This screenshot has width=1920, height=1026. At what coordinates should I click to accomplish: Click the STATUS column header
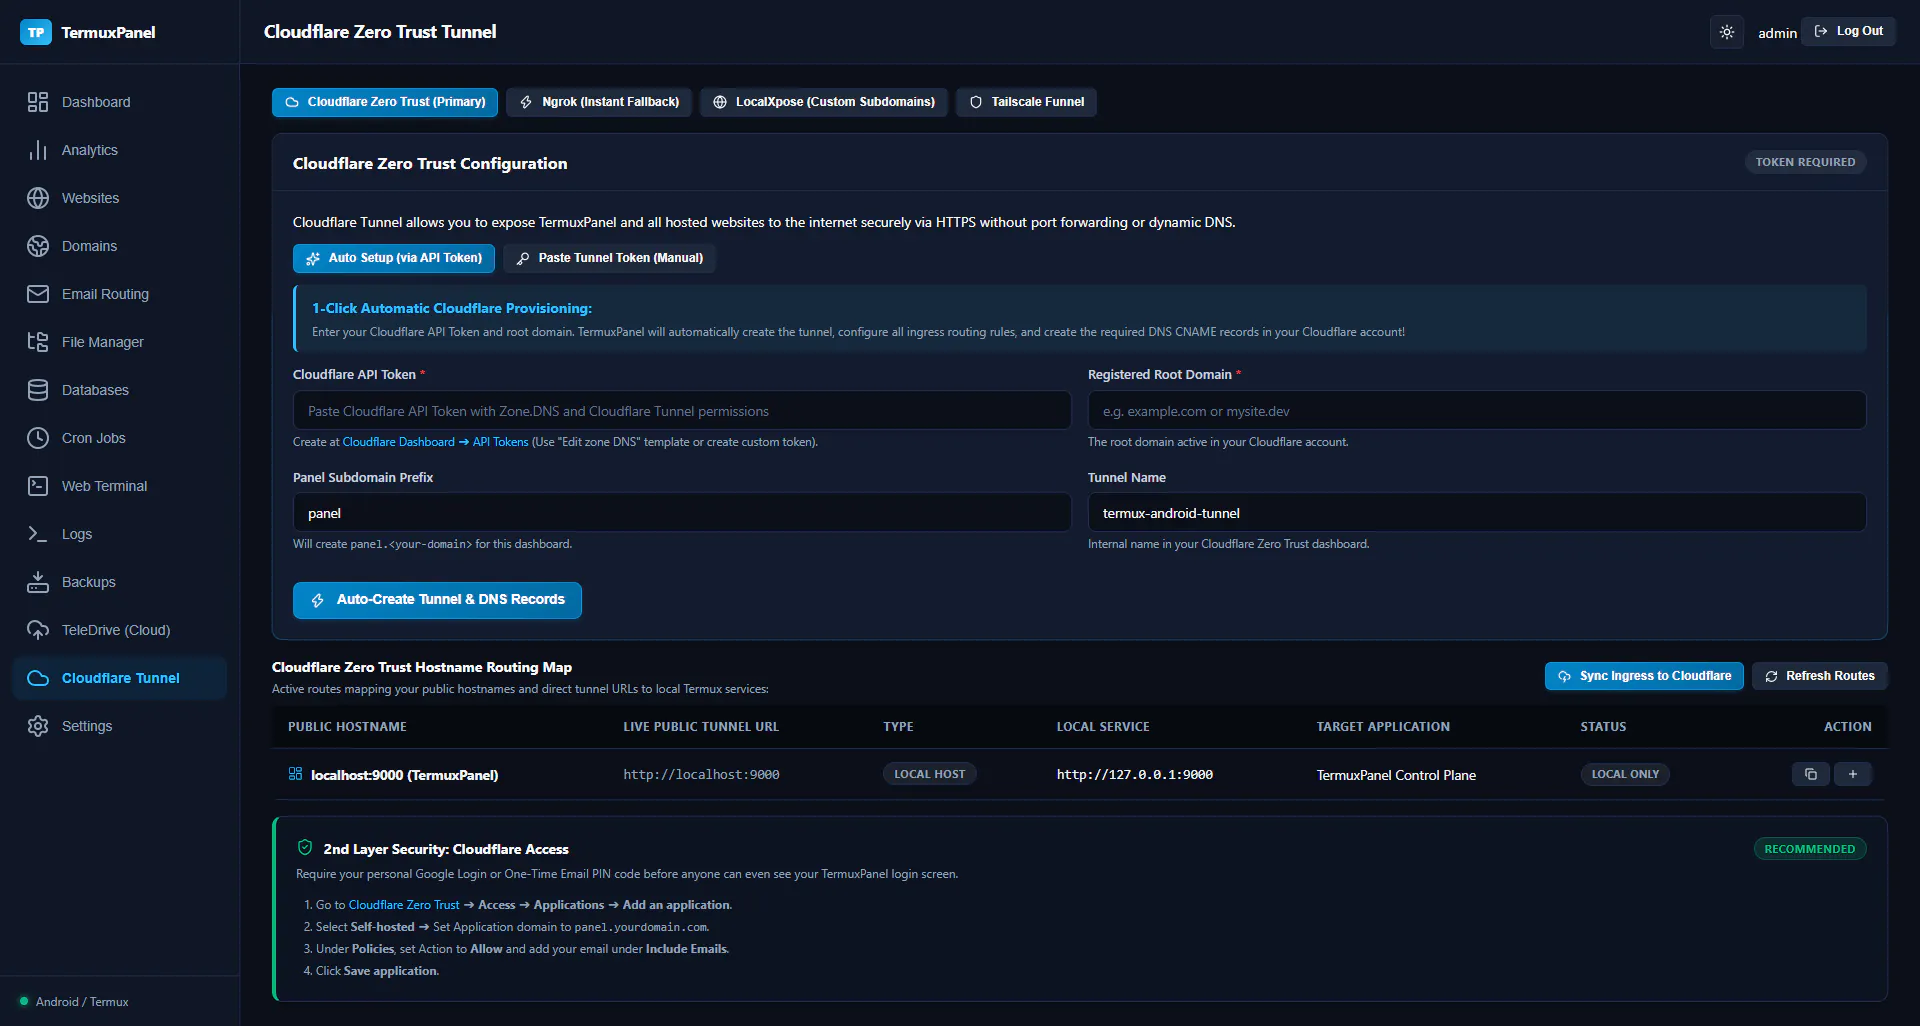(x=1603, y=727)
